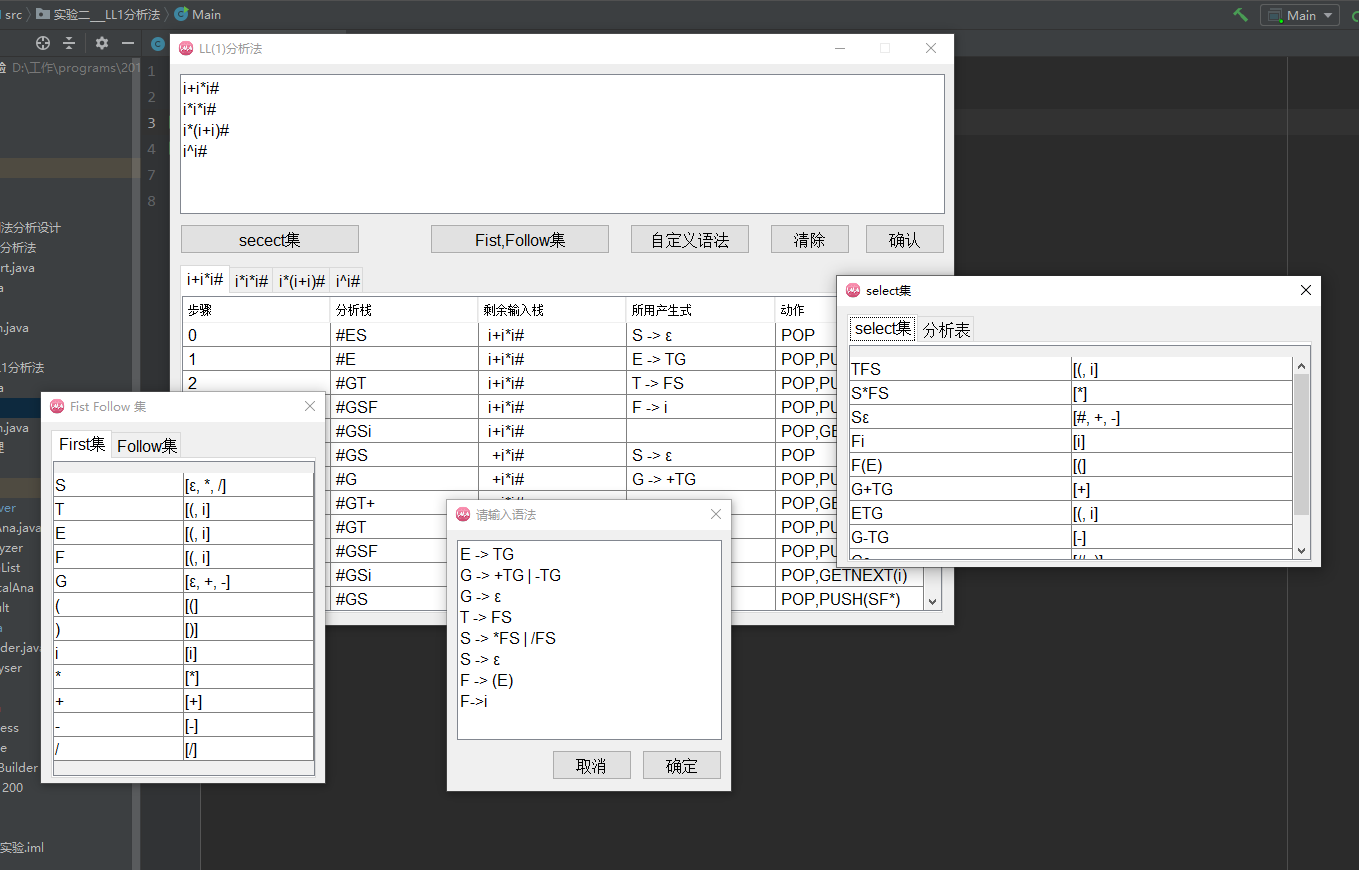Click 确定 in the 请输入语法 dialog
1359x870 pixels.
click(681, 765)
